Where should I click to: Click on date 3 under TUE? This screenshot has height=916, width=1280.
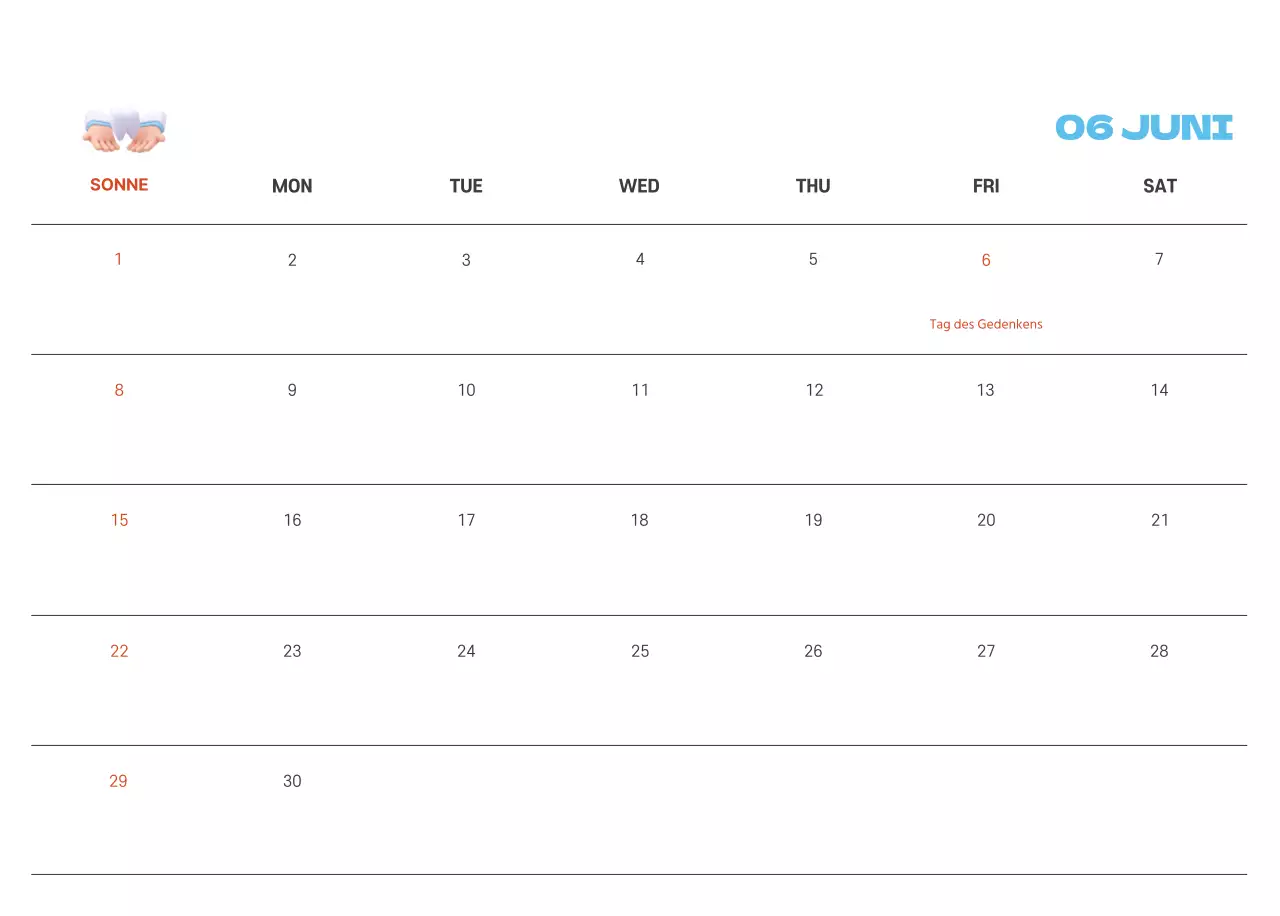coord(466,260)
